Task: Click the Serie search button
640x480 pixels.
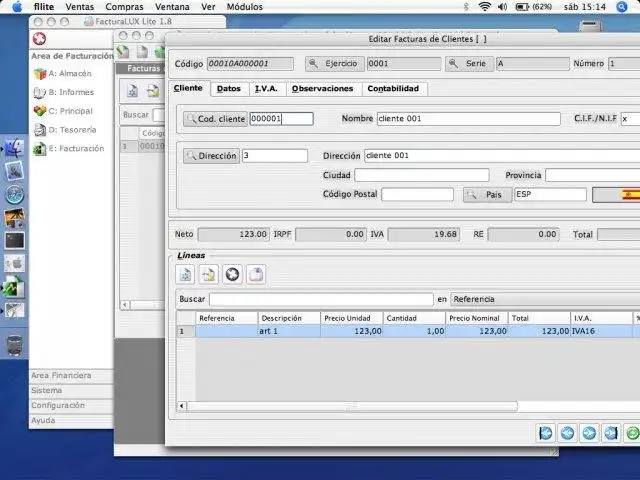Action: [469, 64]
